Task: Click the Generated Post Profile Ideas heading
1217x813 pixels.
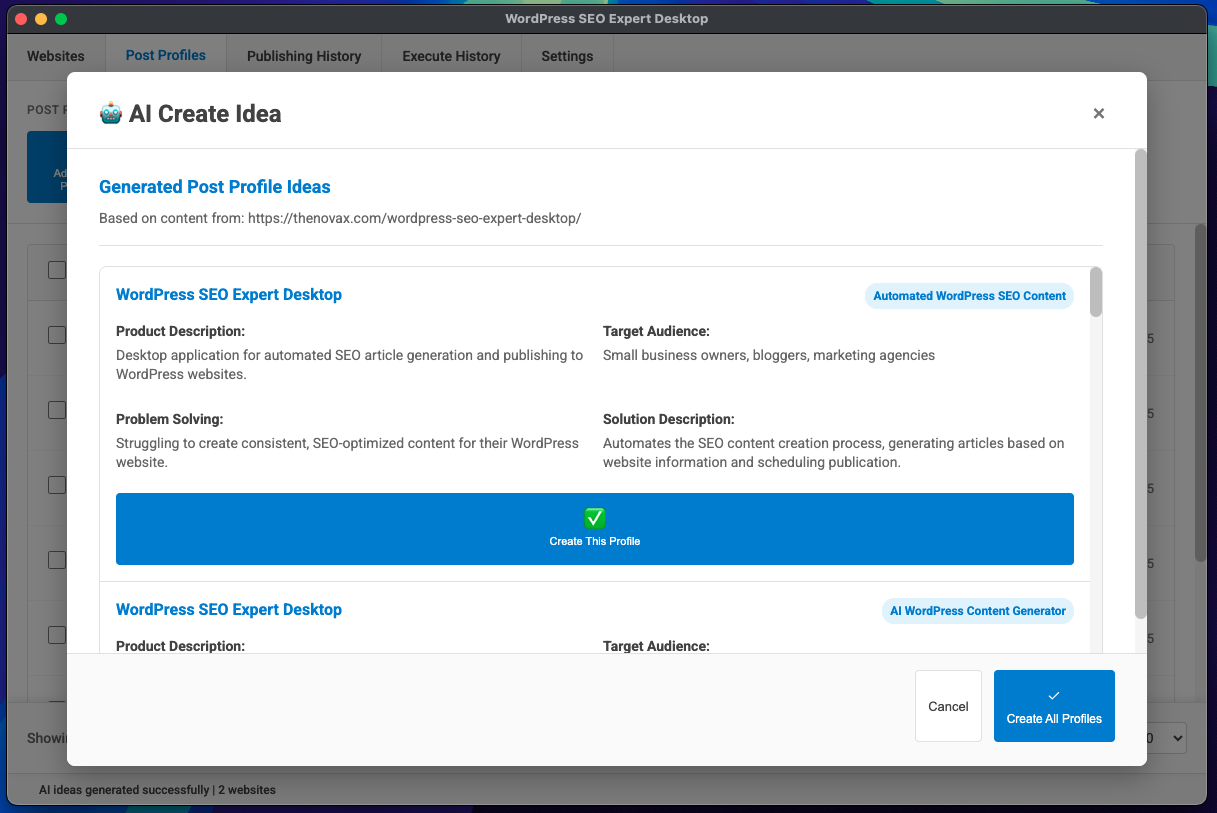Action: click(215, 187)
